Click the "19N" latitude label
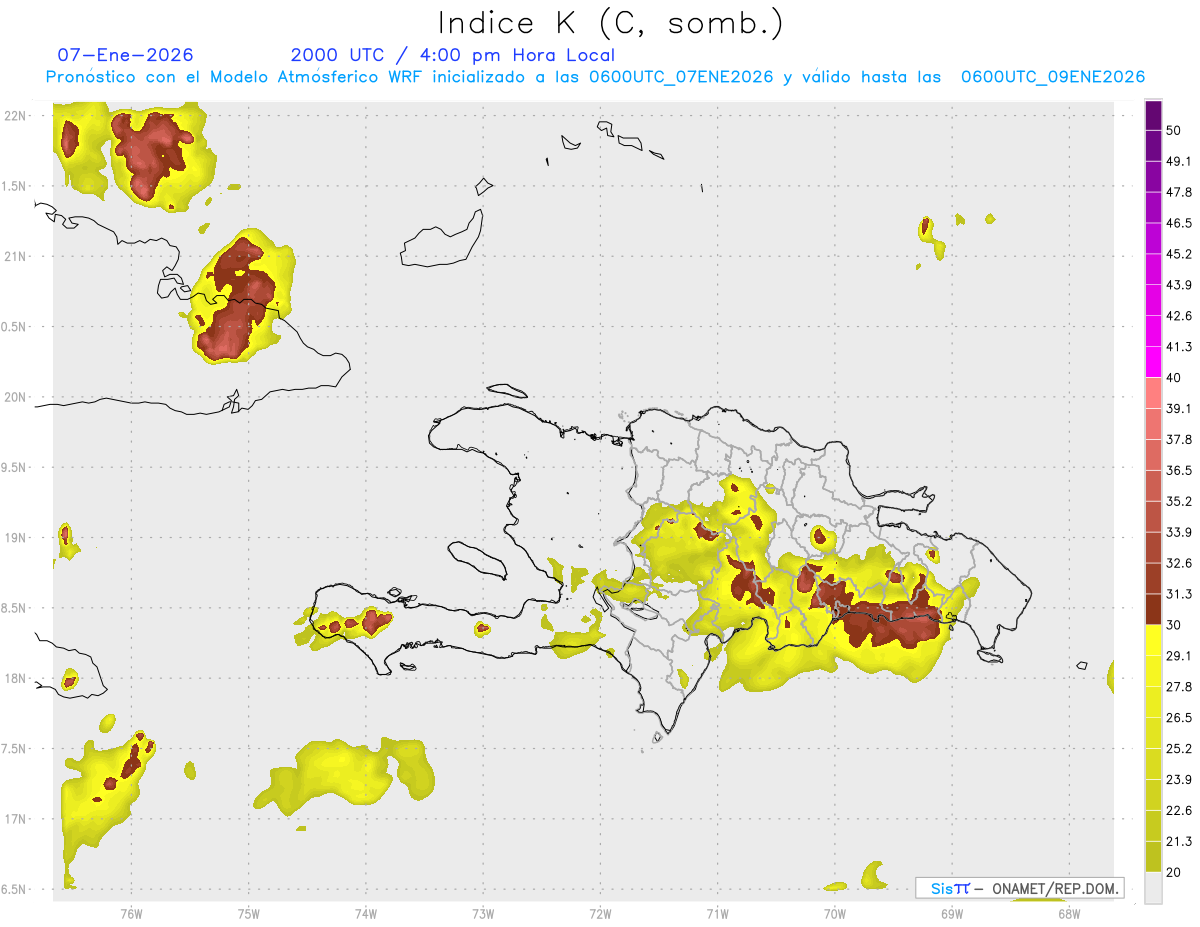Image resolution: width=1200 pixels, height=927 pixels. [x=16, y=538]
